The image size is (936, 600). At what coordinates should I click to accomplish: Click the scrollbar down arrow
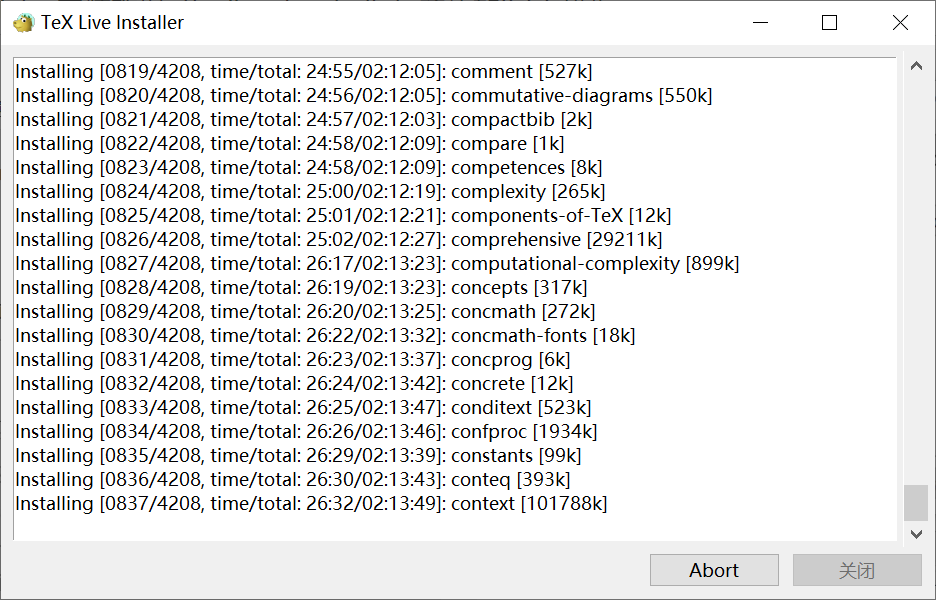[916, 534]
